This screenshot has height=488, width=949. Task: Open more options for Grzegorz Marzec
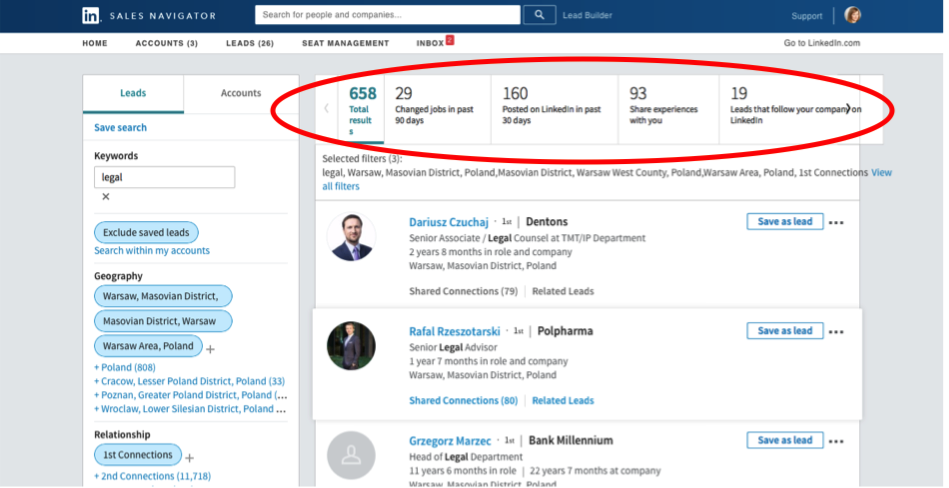click(836, 441)
